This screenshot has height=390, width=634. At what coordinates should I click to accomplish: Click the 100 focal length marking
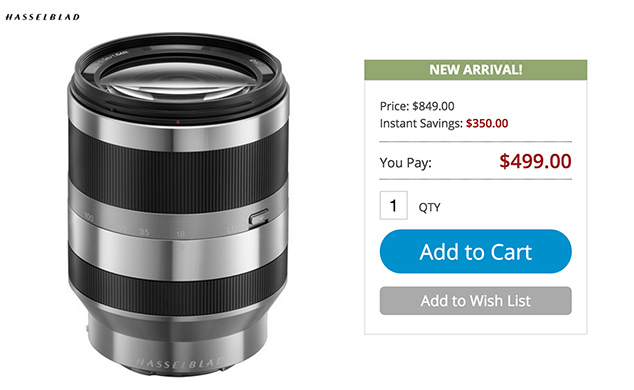coord(89,218)
